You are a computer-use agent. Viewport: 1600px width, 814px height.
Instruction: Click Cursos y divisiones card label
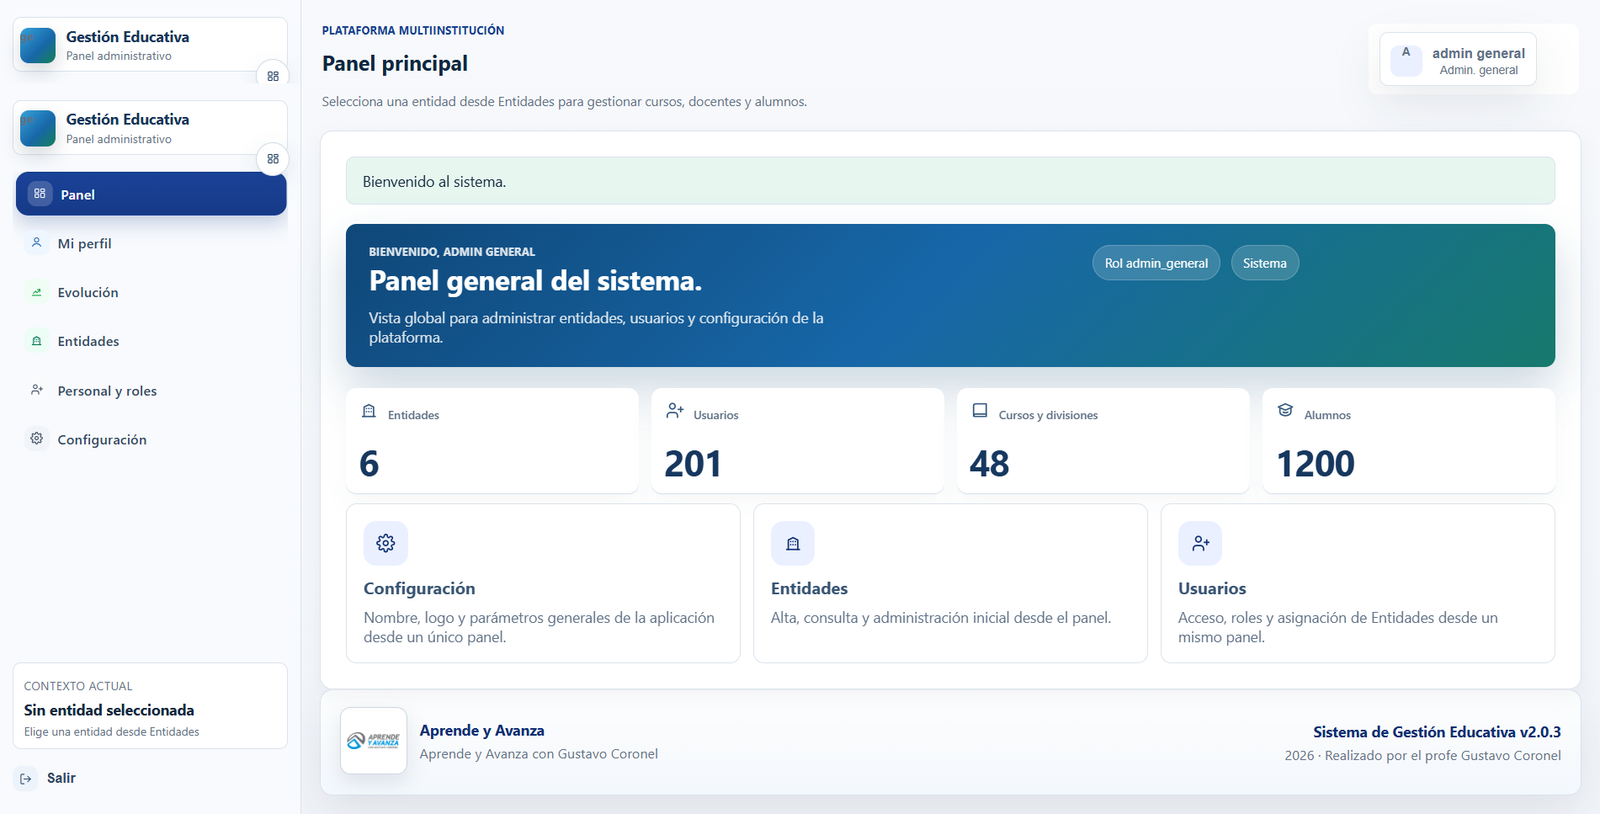(x=1048, y=415)
